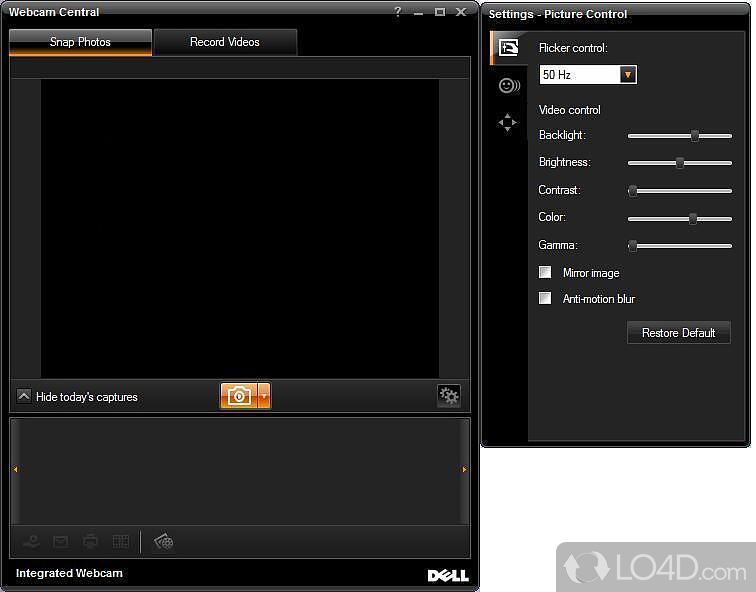
Task: Open the settings gear icon
Action: (449, 396)
